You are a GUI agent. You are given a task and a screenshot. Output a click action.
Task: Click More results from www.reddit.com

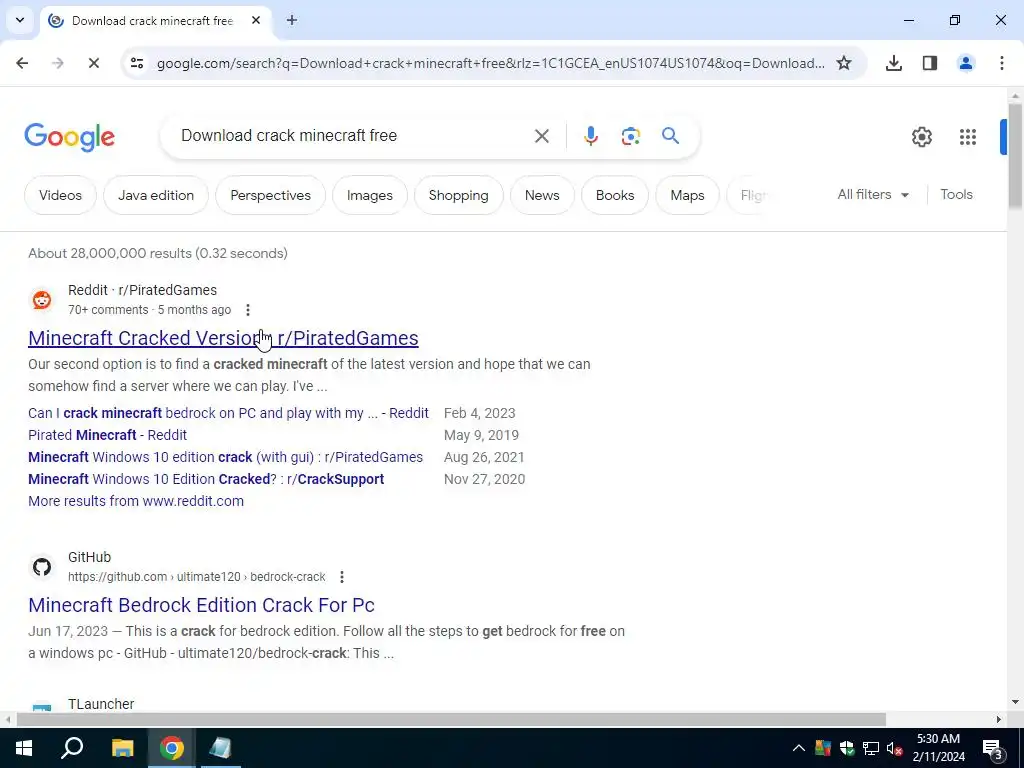(136, 501)
